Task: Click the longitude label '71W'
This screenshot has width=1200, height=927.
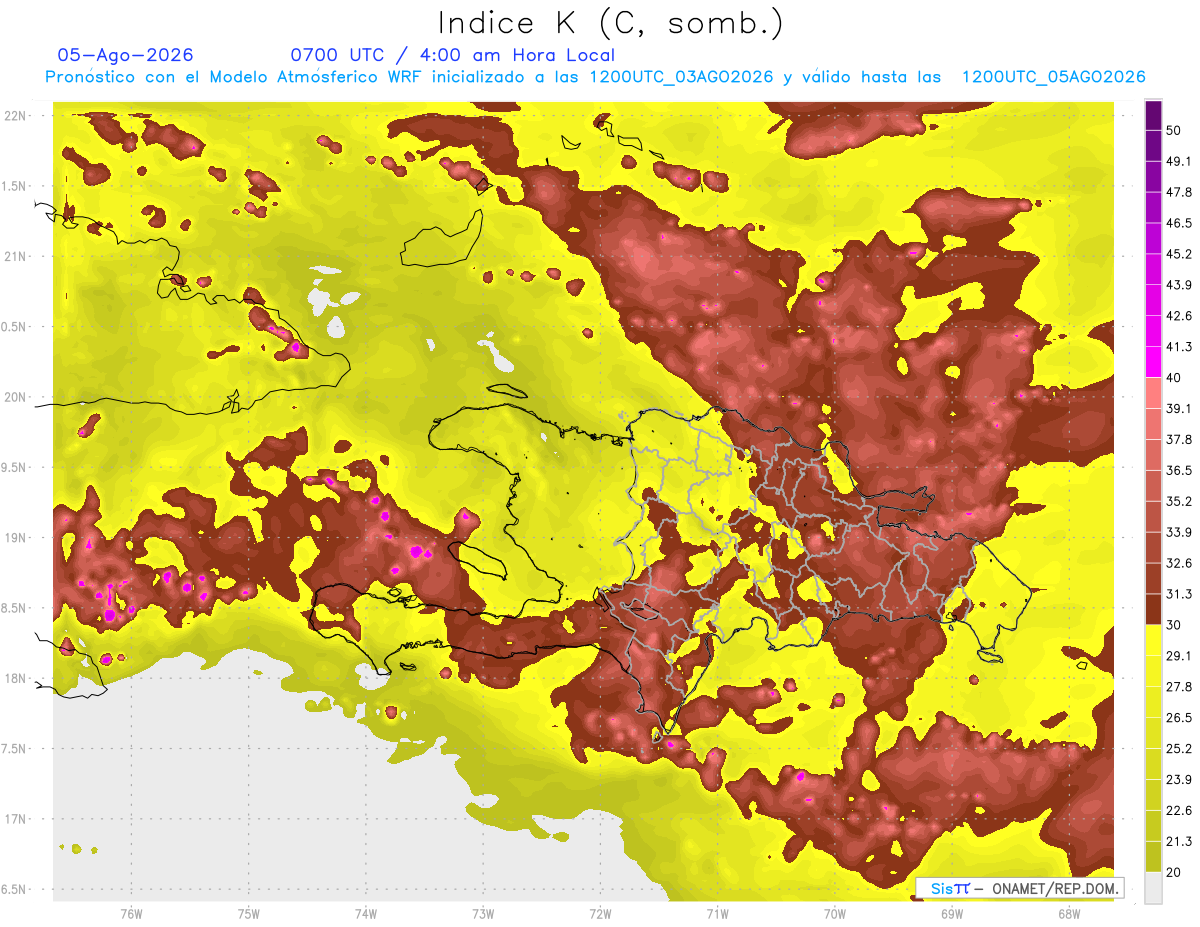Action: (717, 914)
